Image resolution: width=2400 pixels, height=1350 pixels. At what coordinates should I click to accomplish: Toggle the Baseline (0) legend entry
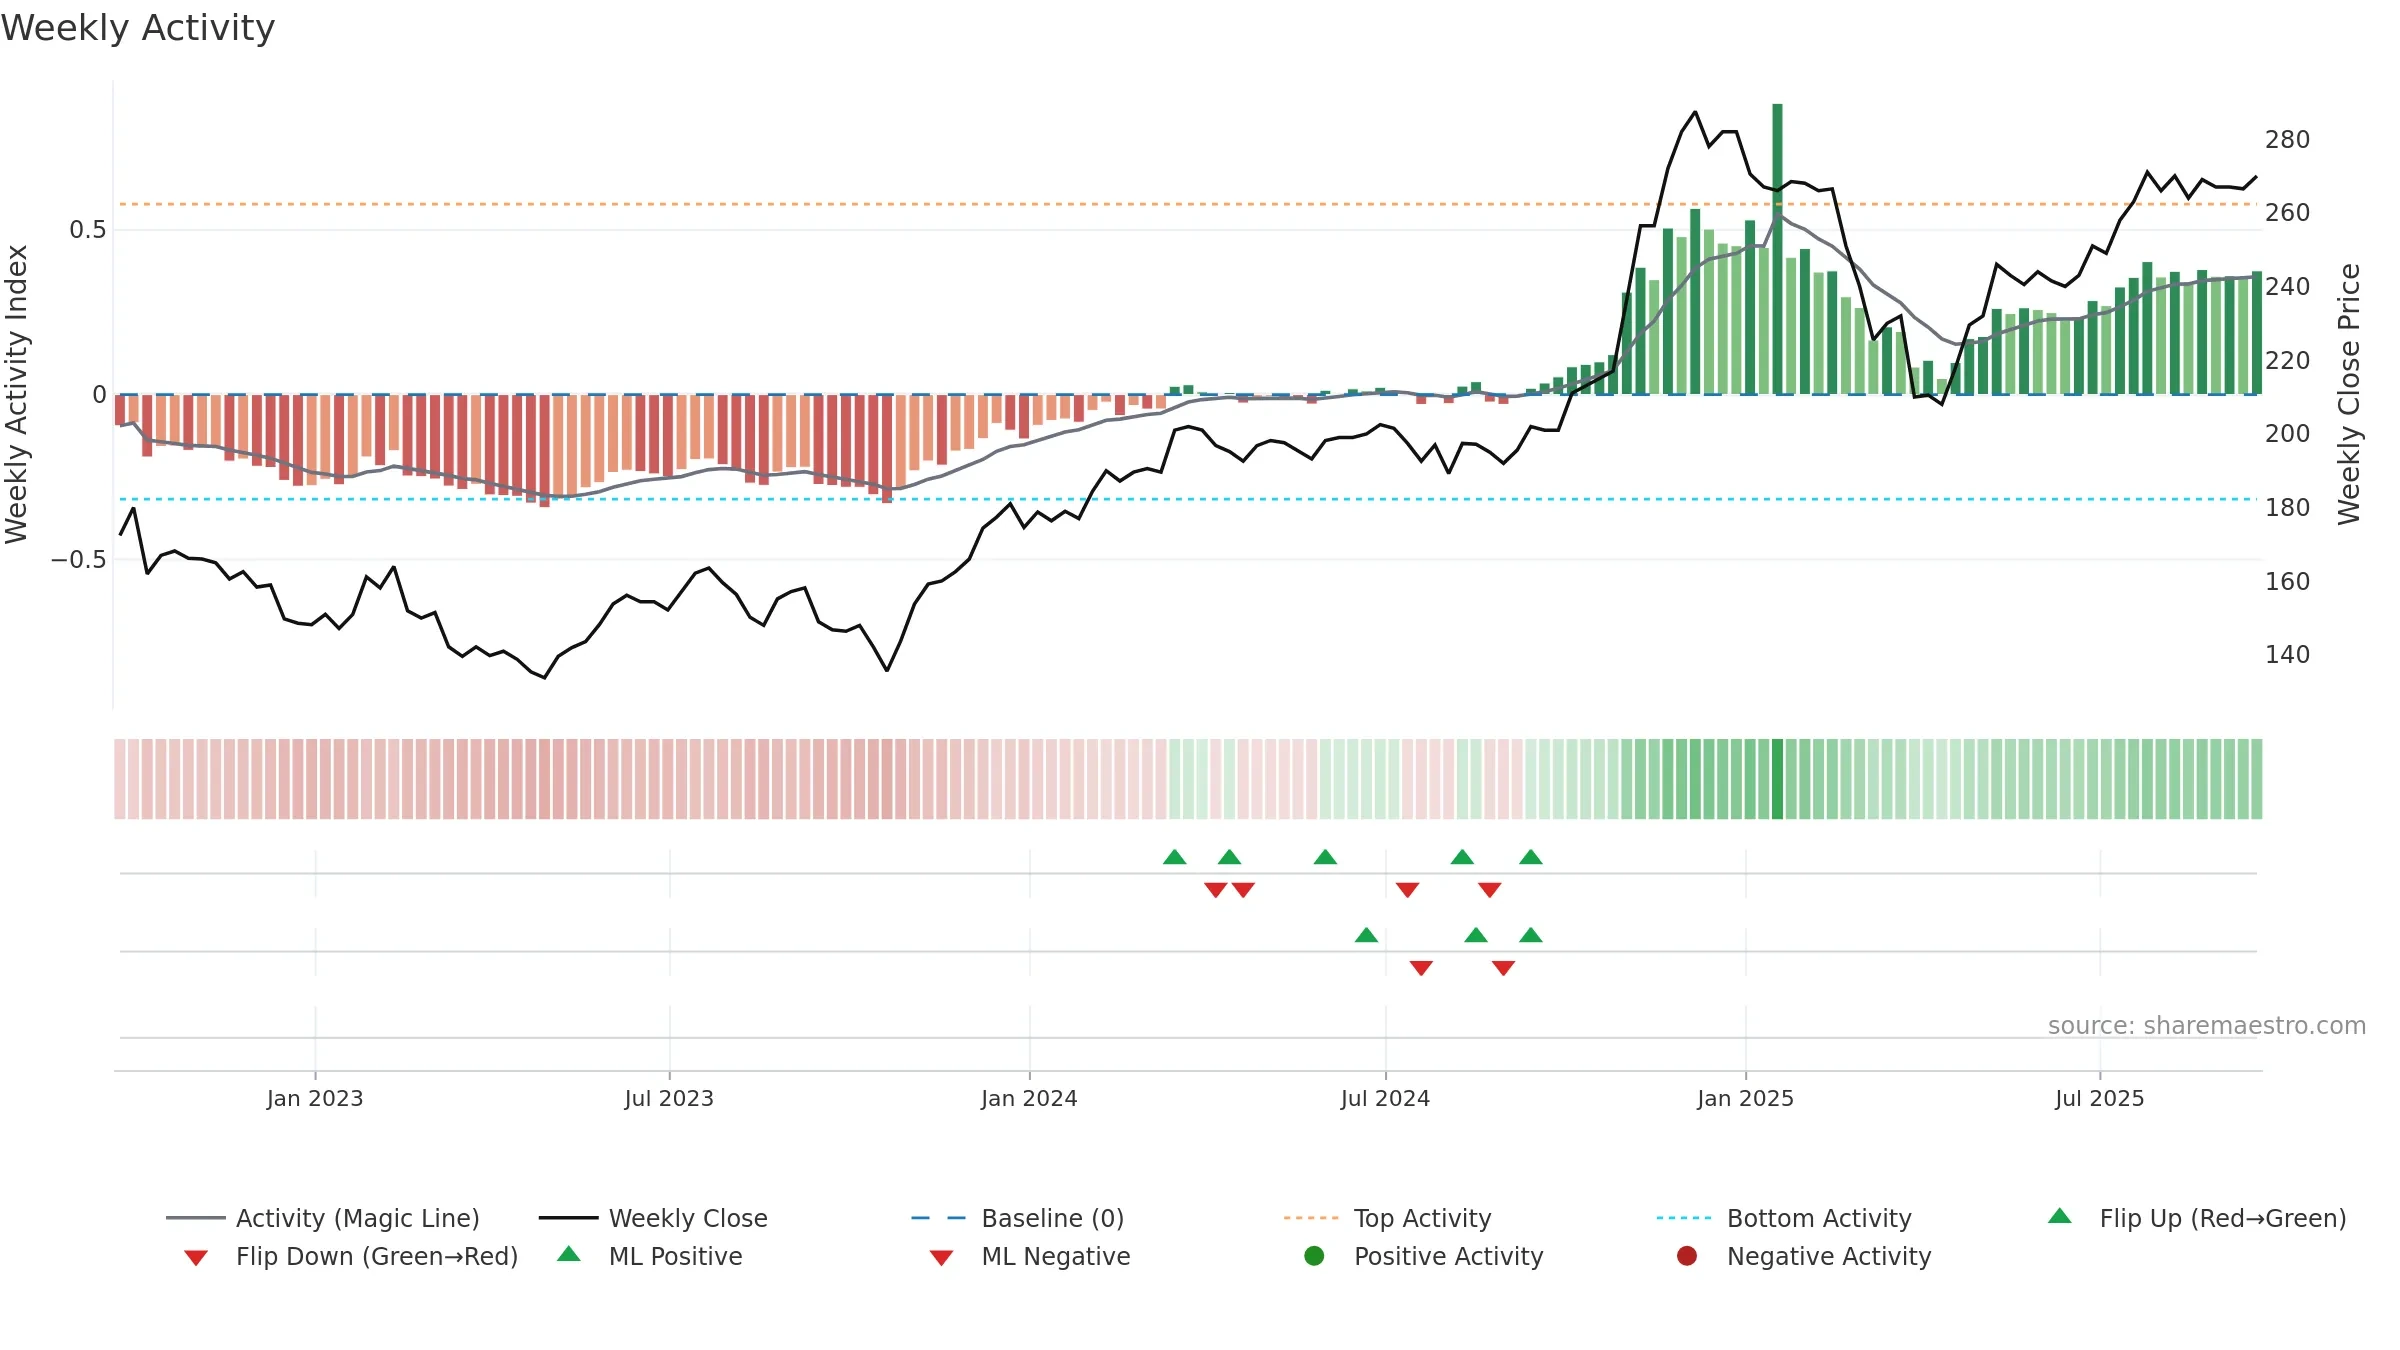click(x=1018, y=1218)
